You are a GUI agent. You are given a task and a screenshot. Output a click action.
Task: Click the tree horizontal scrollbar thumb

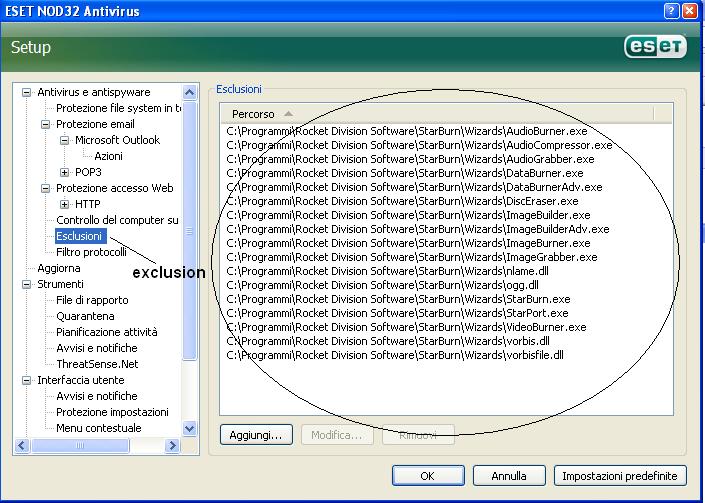[x=80, y=445]
